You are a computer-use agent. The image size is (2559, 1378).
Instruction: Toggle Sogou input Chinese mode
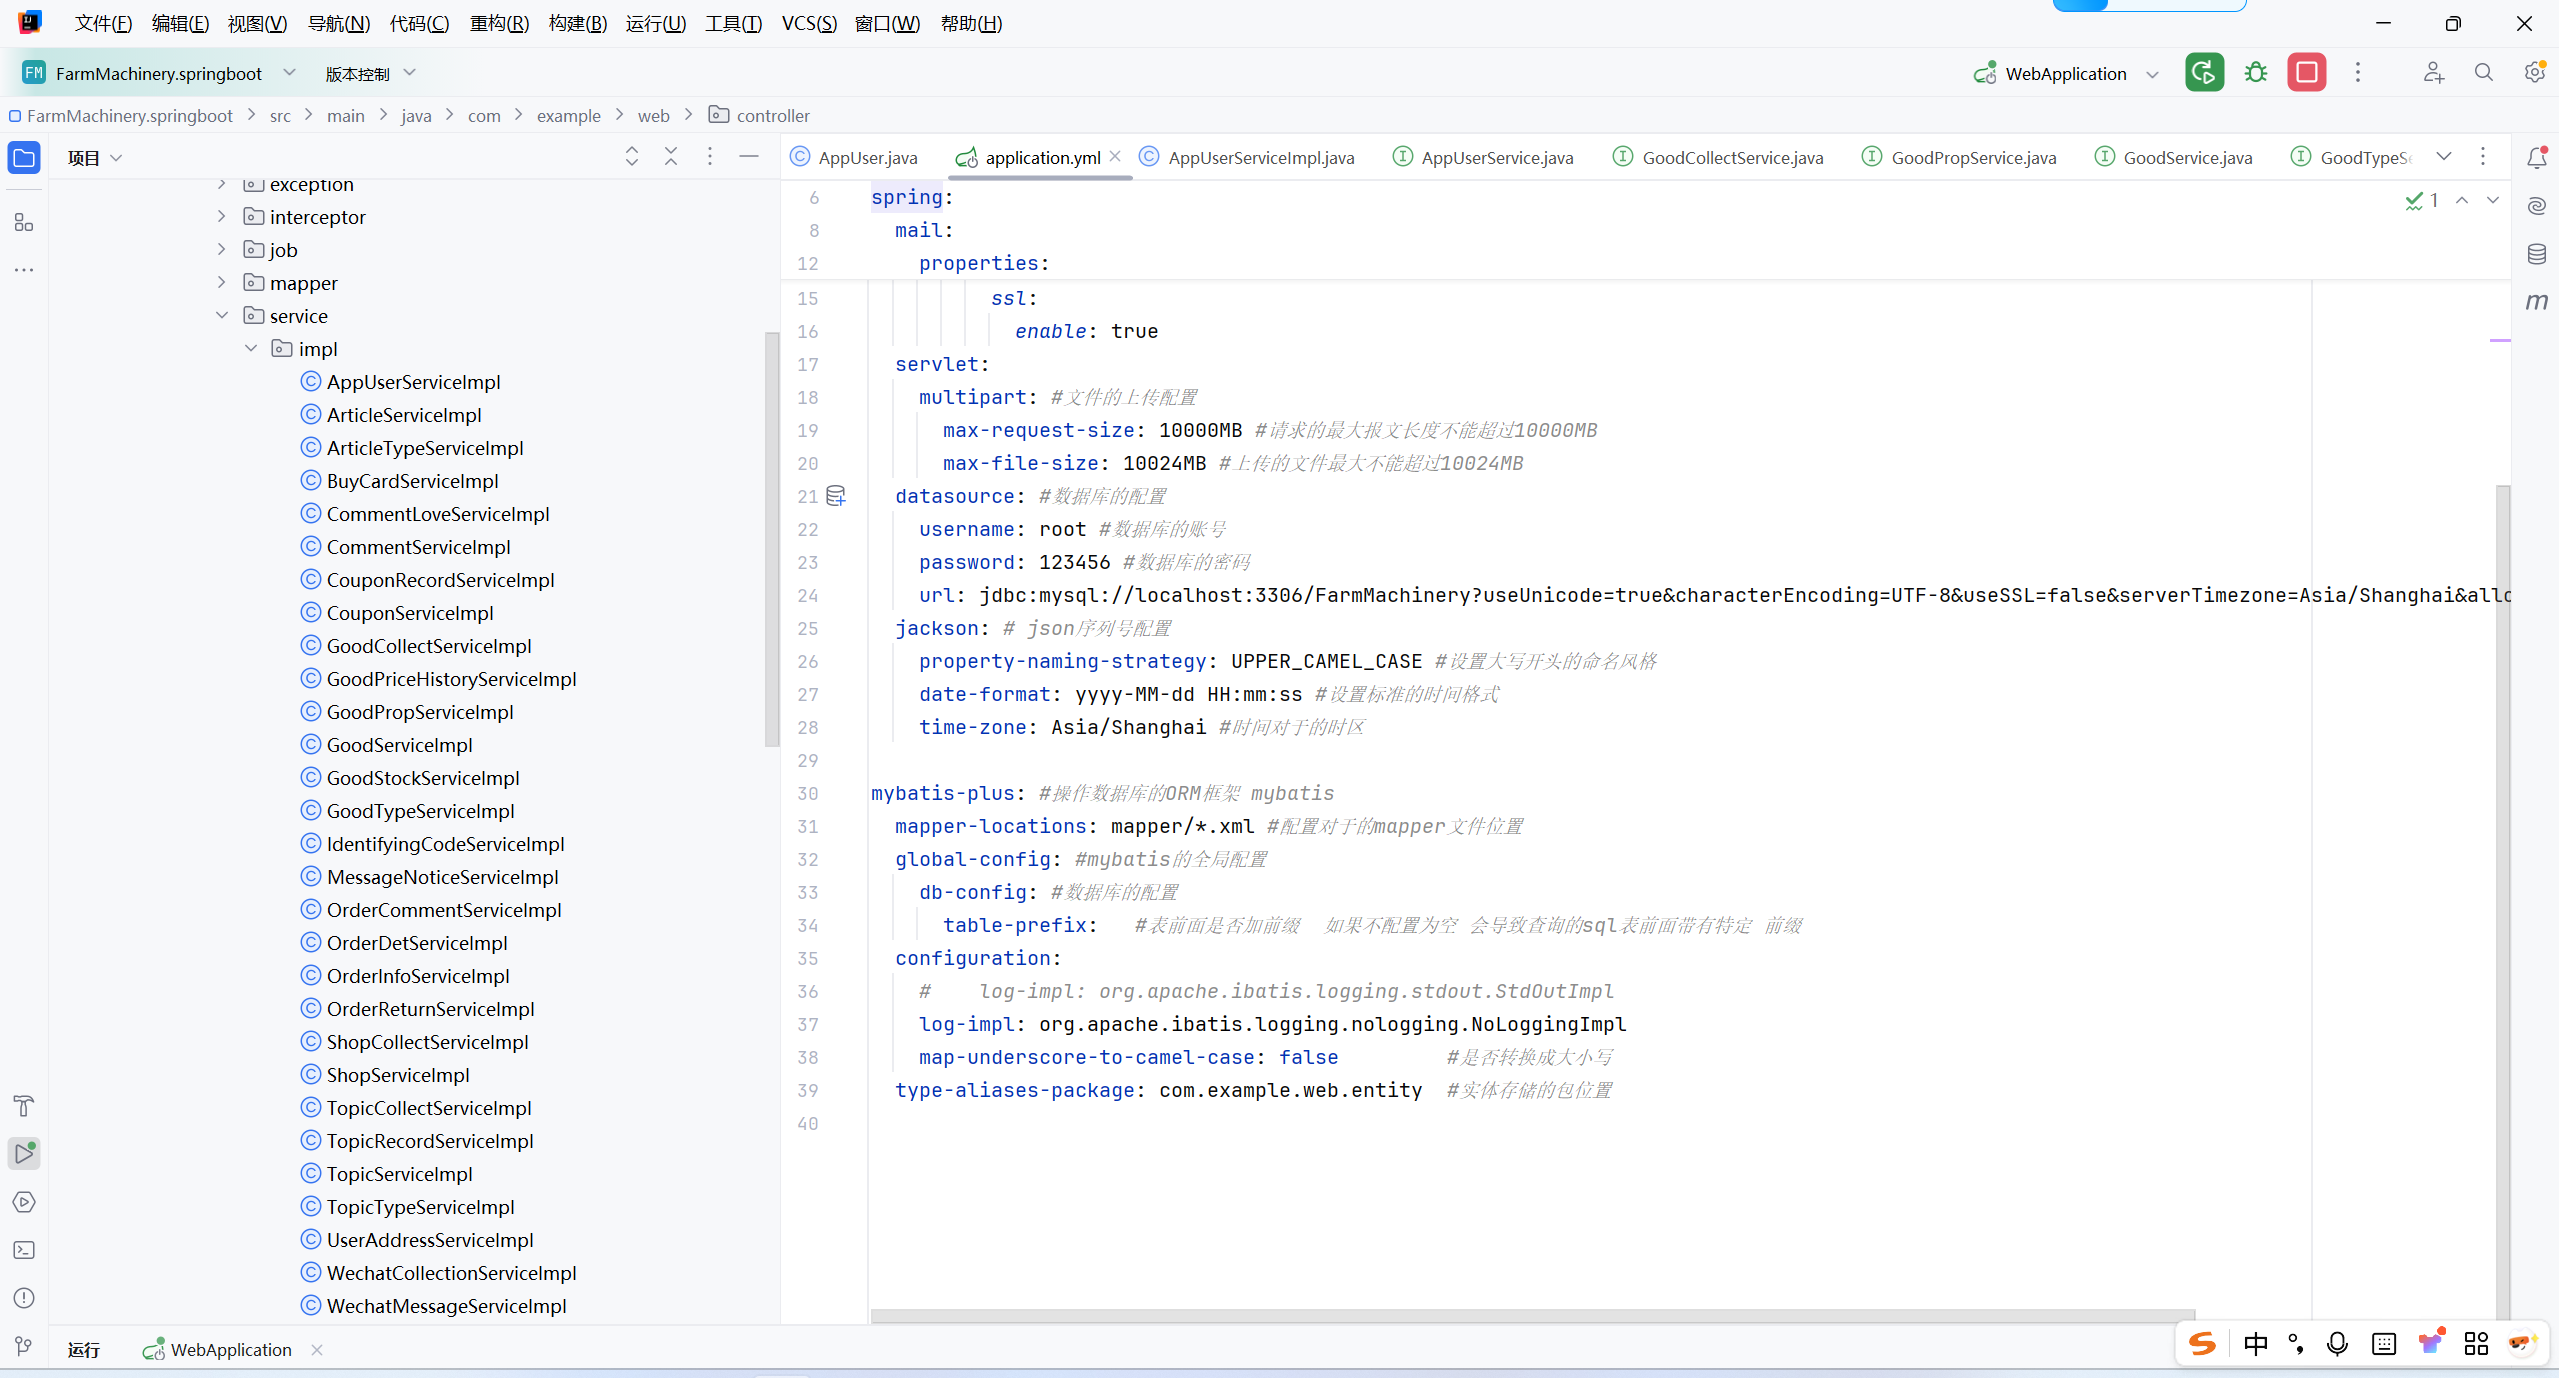click(x=2255, y=1344)
